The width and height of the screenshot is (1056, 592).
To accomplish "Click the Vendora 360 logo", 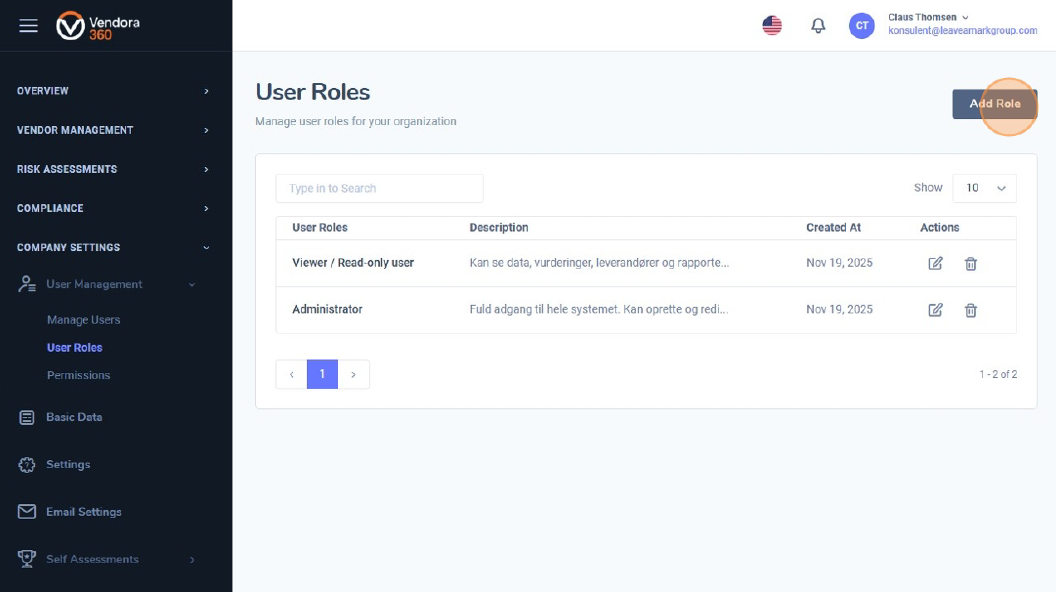I will pos(98,26).
